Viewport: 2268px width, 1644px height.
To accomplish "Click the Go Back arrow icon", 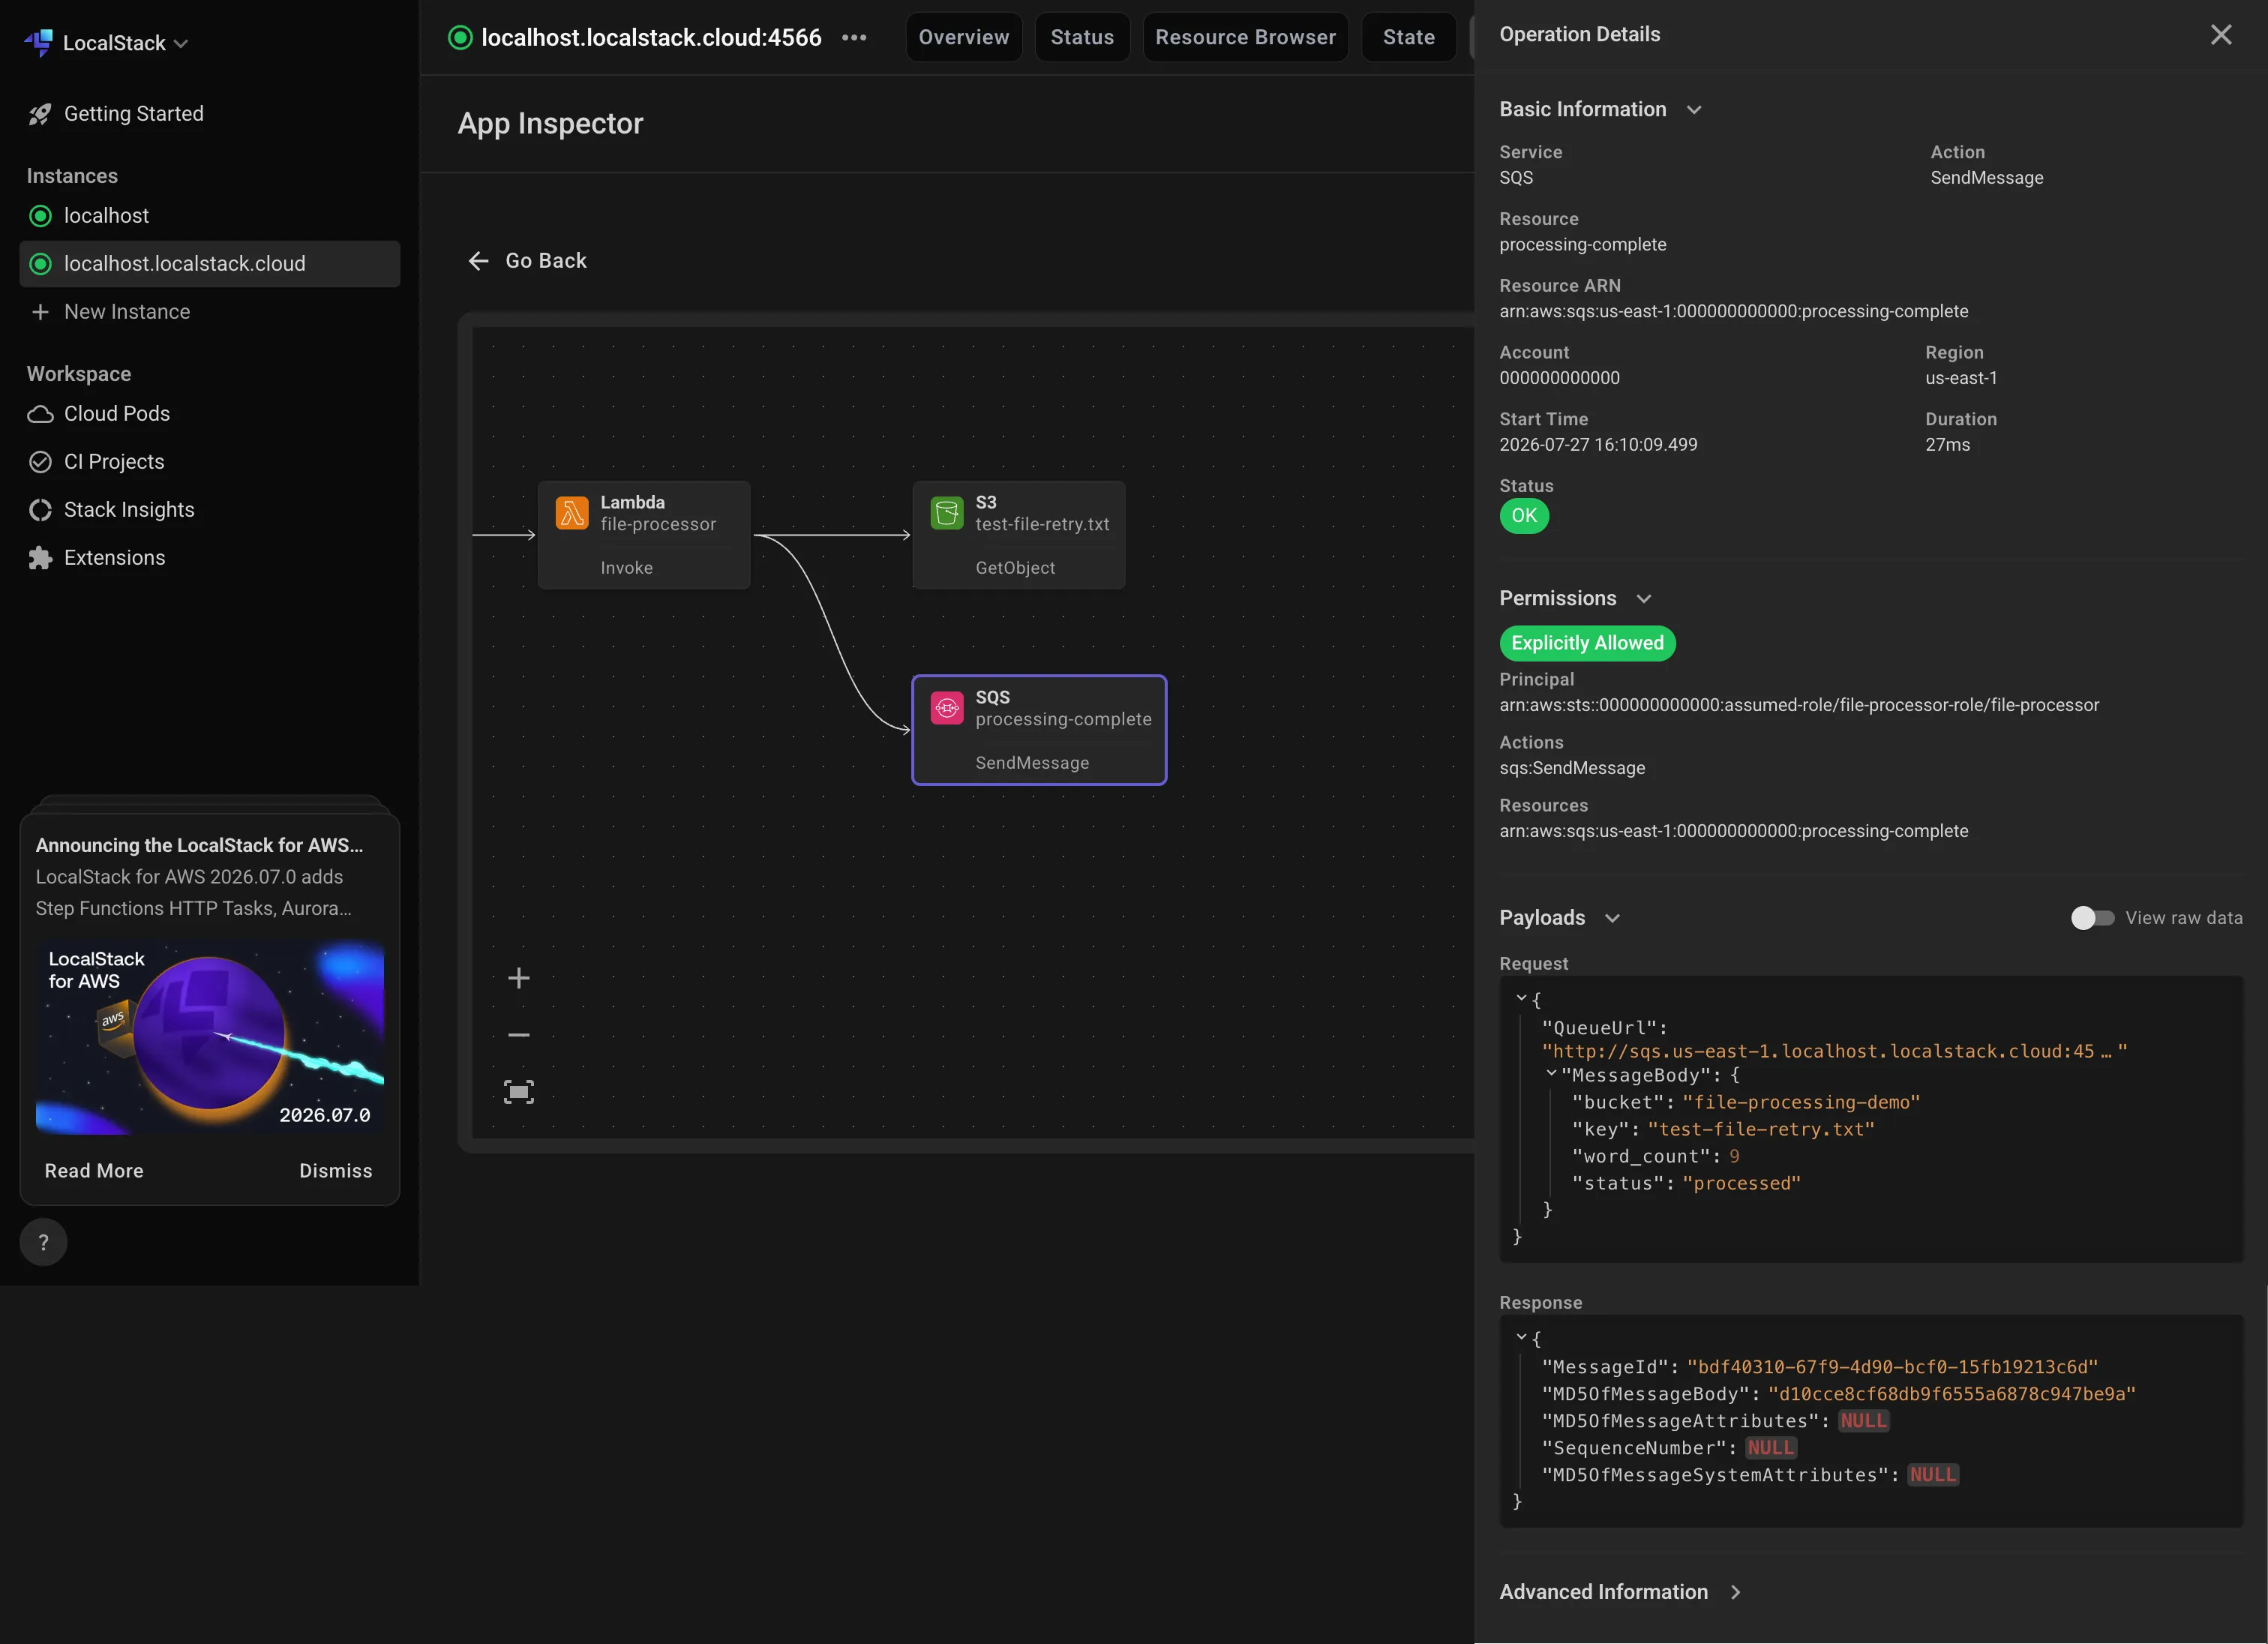I will 479,261.
